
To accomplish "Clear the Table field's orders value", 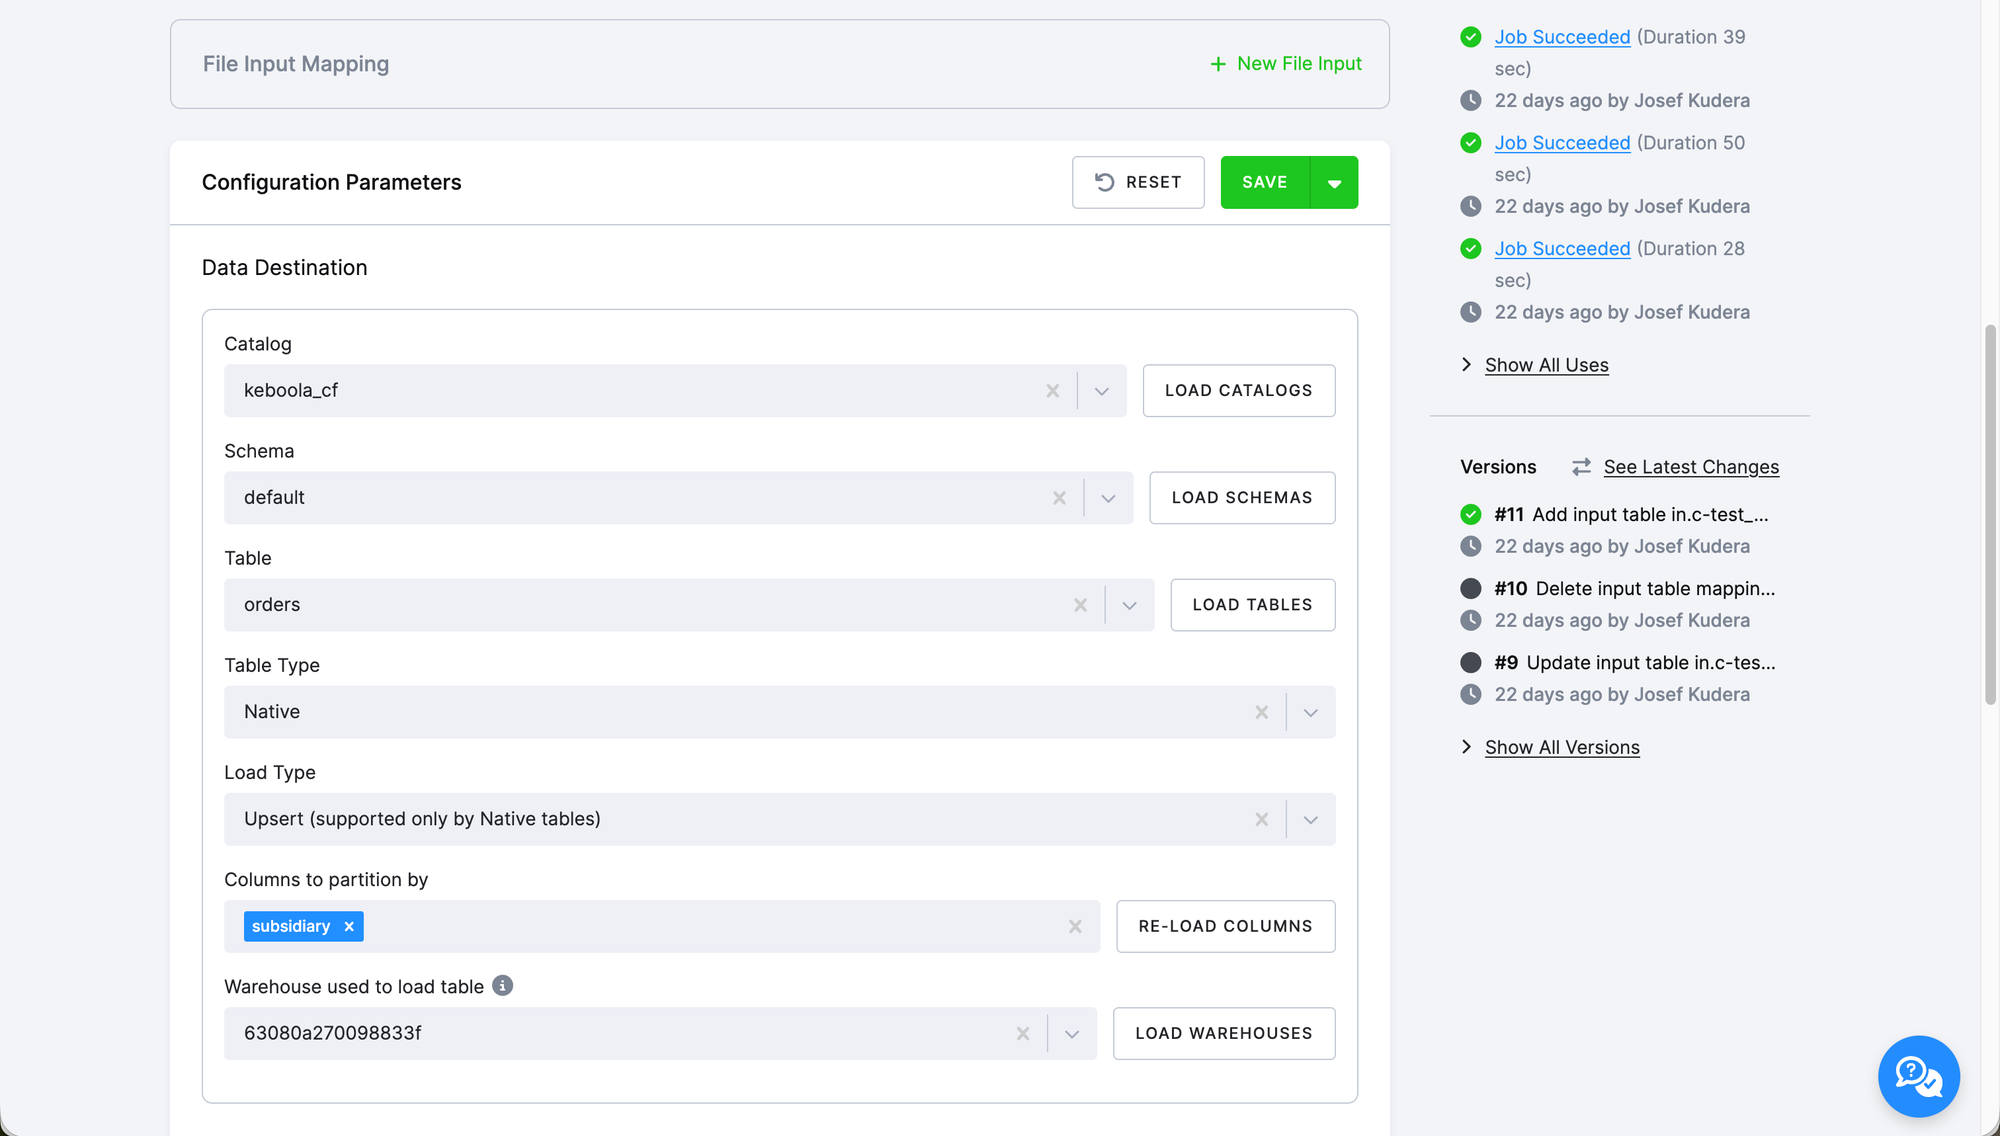I will (1080, 605).
